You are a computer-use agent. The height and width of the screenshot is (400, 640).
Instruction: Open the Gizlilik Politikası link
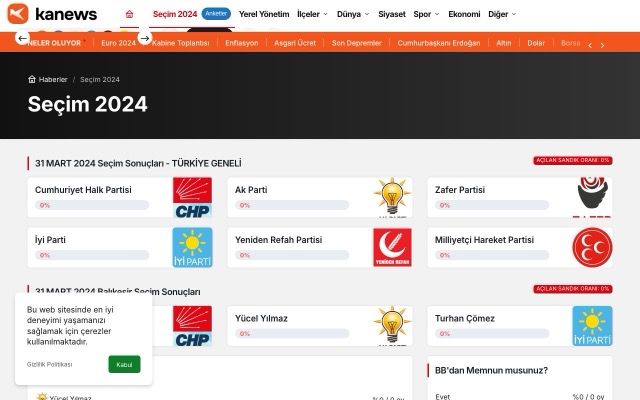click(49, 364)
